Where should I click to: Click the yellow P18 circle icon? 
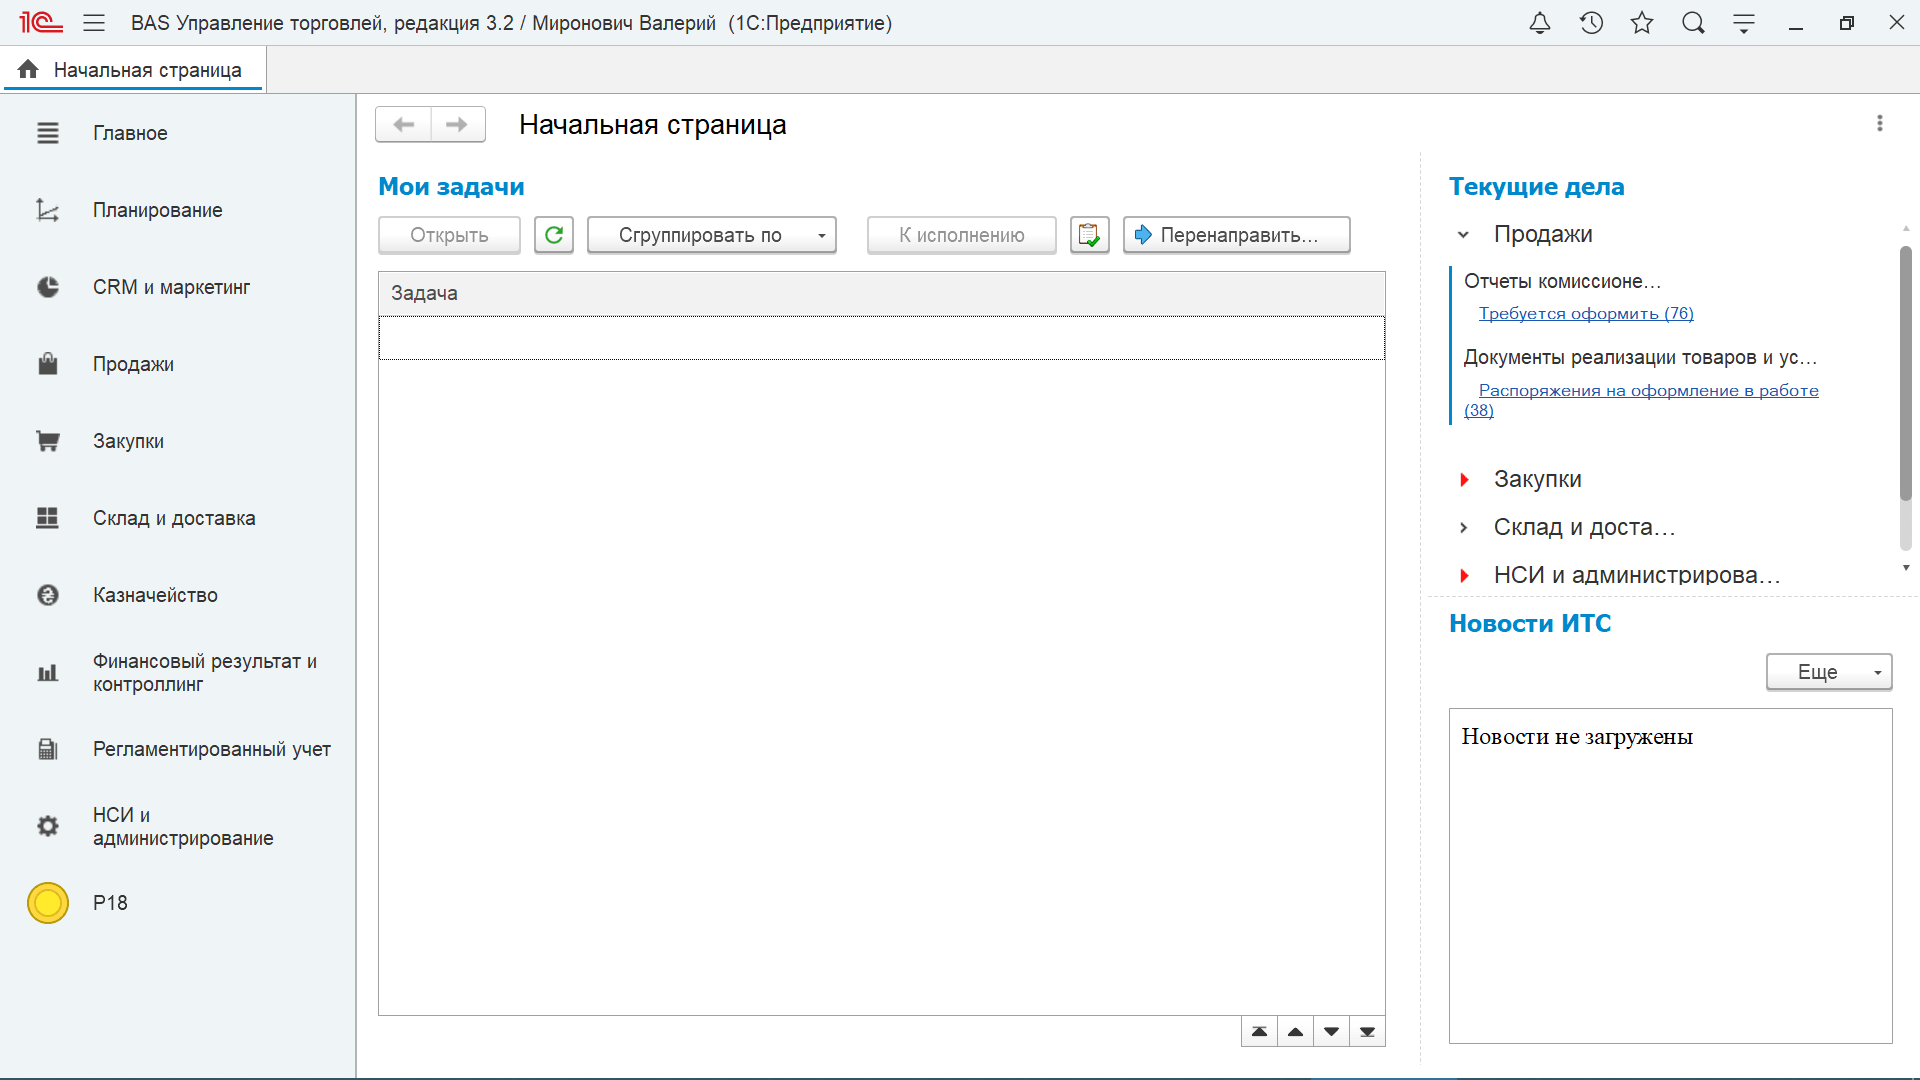(48, 903)
